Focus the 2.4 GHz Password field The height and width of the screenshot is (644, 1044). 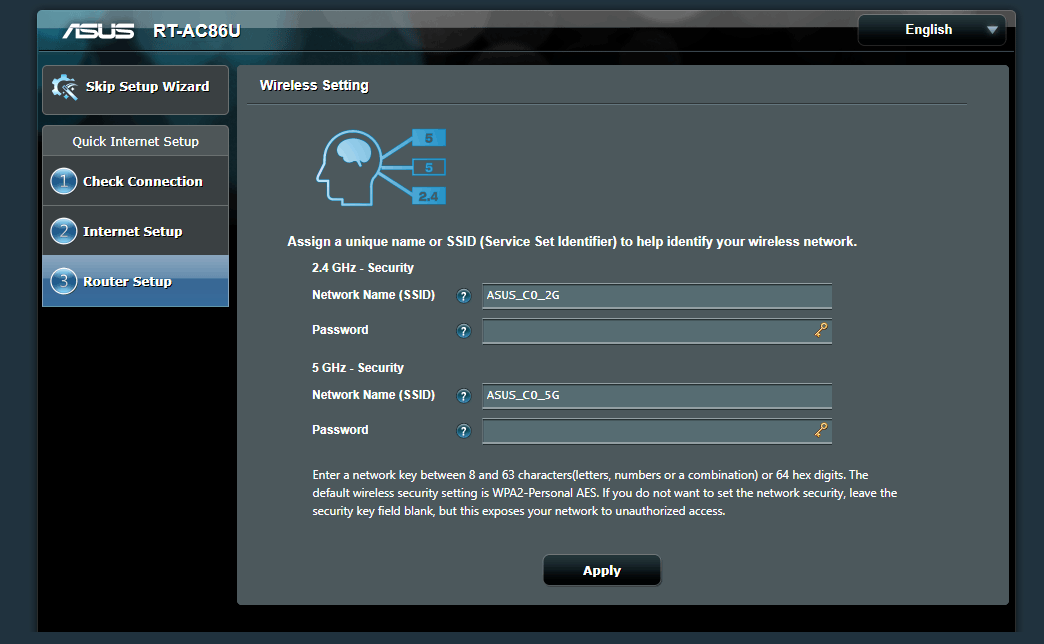pyautogui.click(x=656, y=331)
